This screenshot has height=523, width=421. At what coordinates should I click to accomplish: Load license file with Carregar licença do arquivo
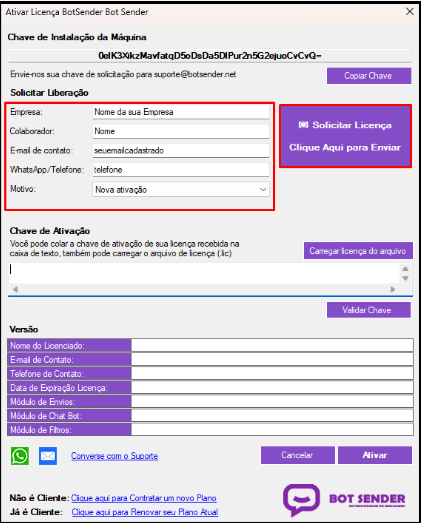click(x=358, y=250)
